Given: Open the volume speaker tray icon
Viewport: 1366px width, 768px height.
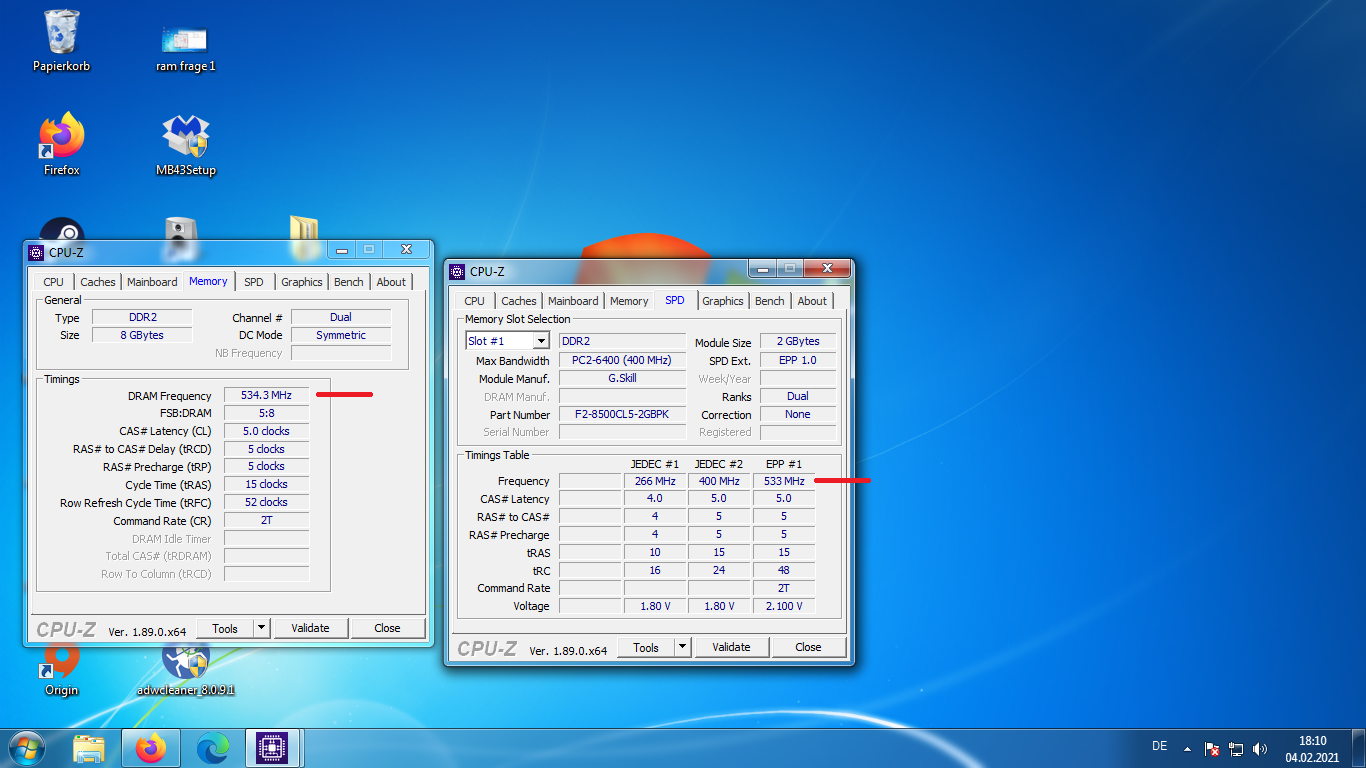Looking at the screenshot, I should click(x=1260, y=748).
